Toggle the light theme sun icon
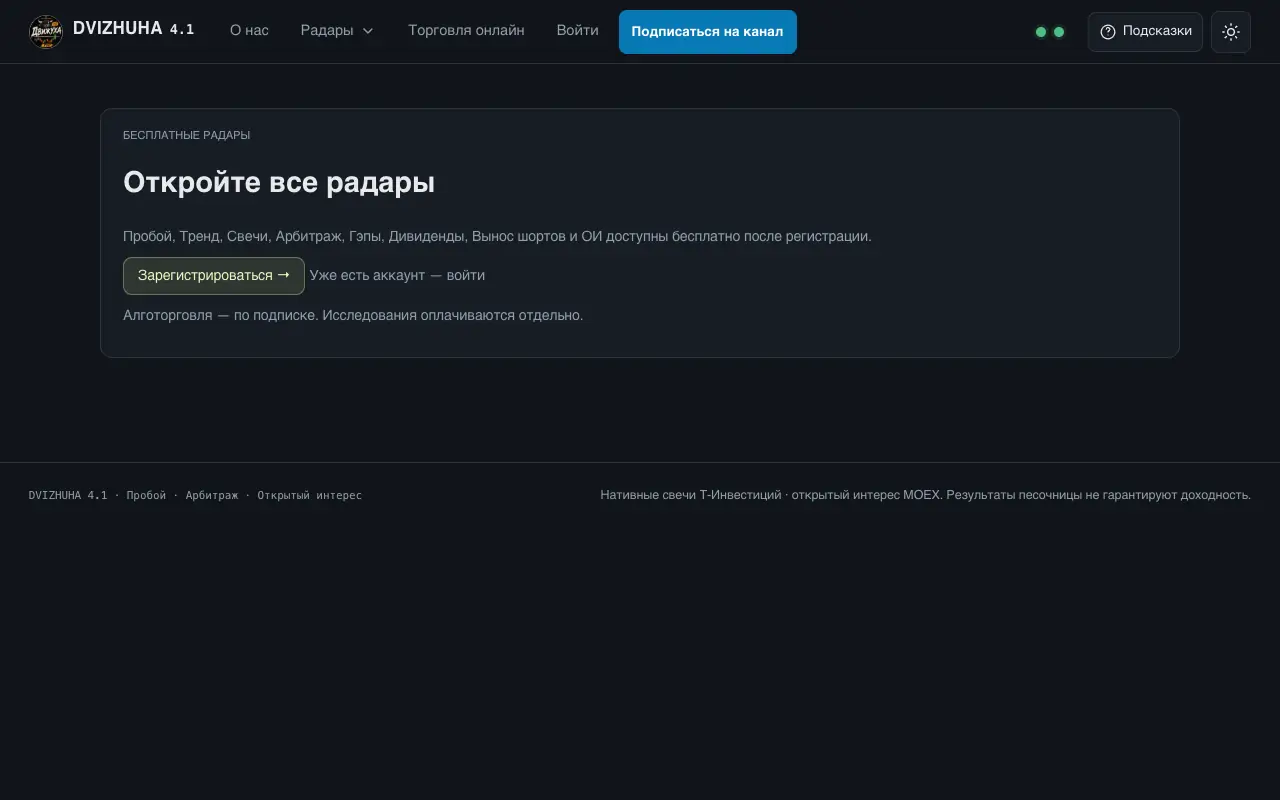The image size is (1280, 800). point(1231,32)
